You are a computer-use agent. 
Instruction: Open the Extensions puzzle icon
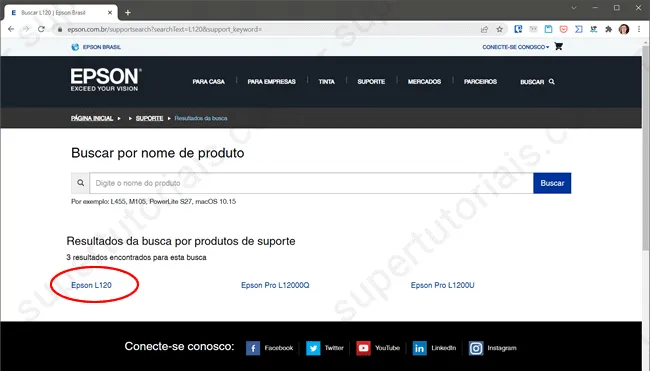609,29
